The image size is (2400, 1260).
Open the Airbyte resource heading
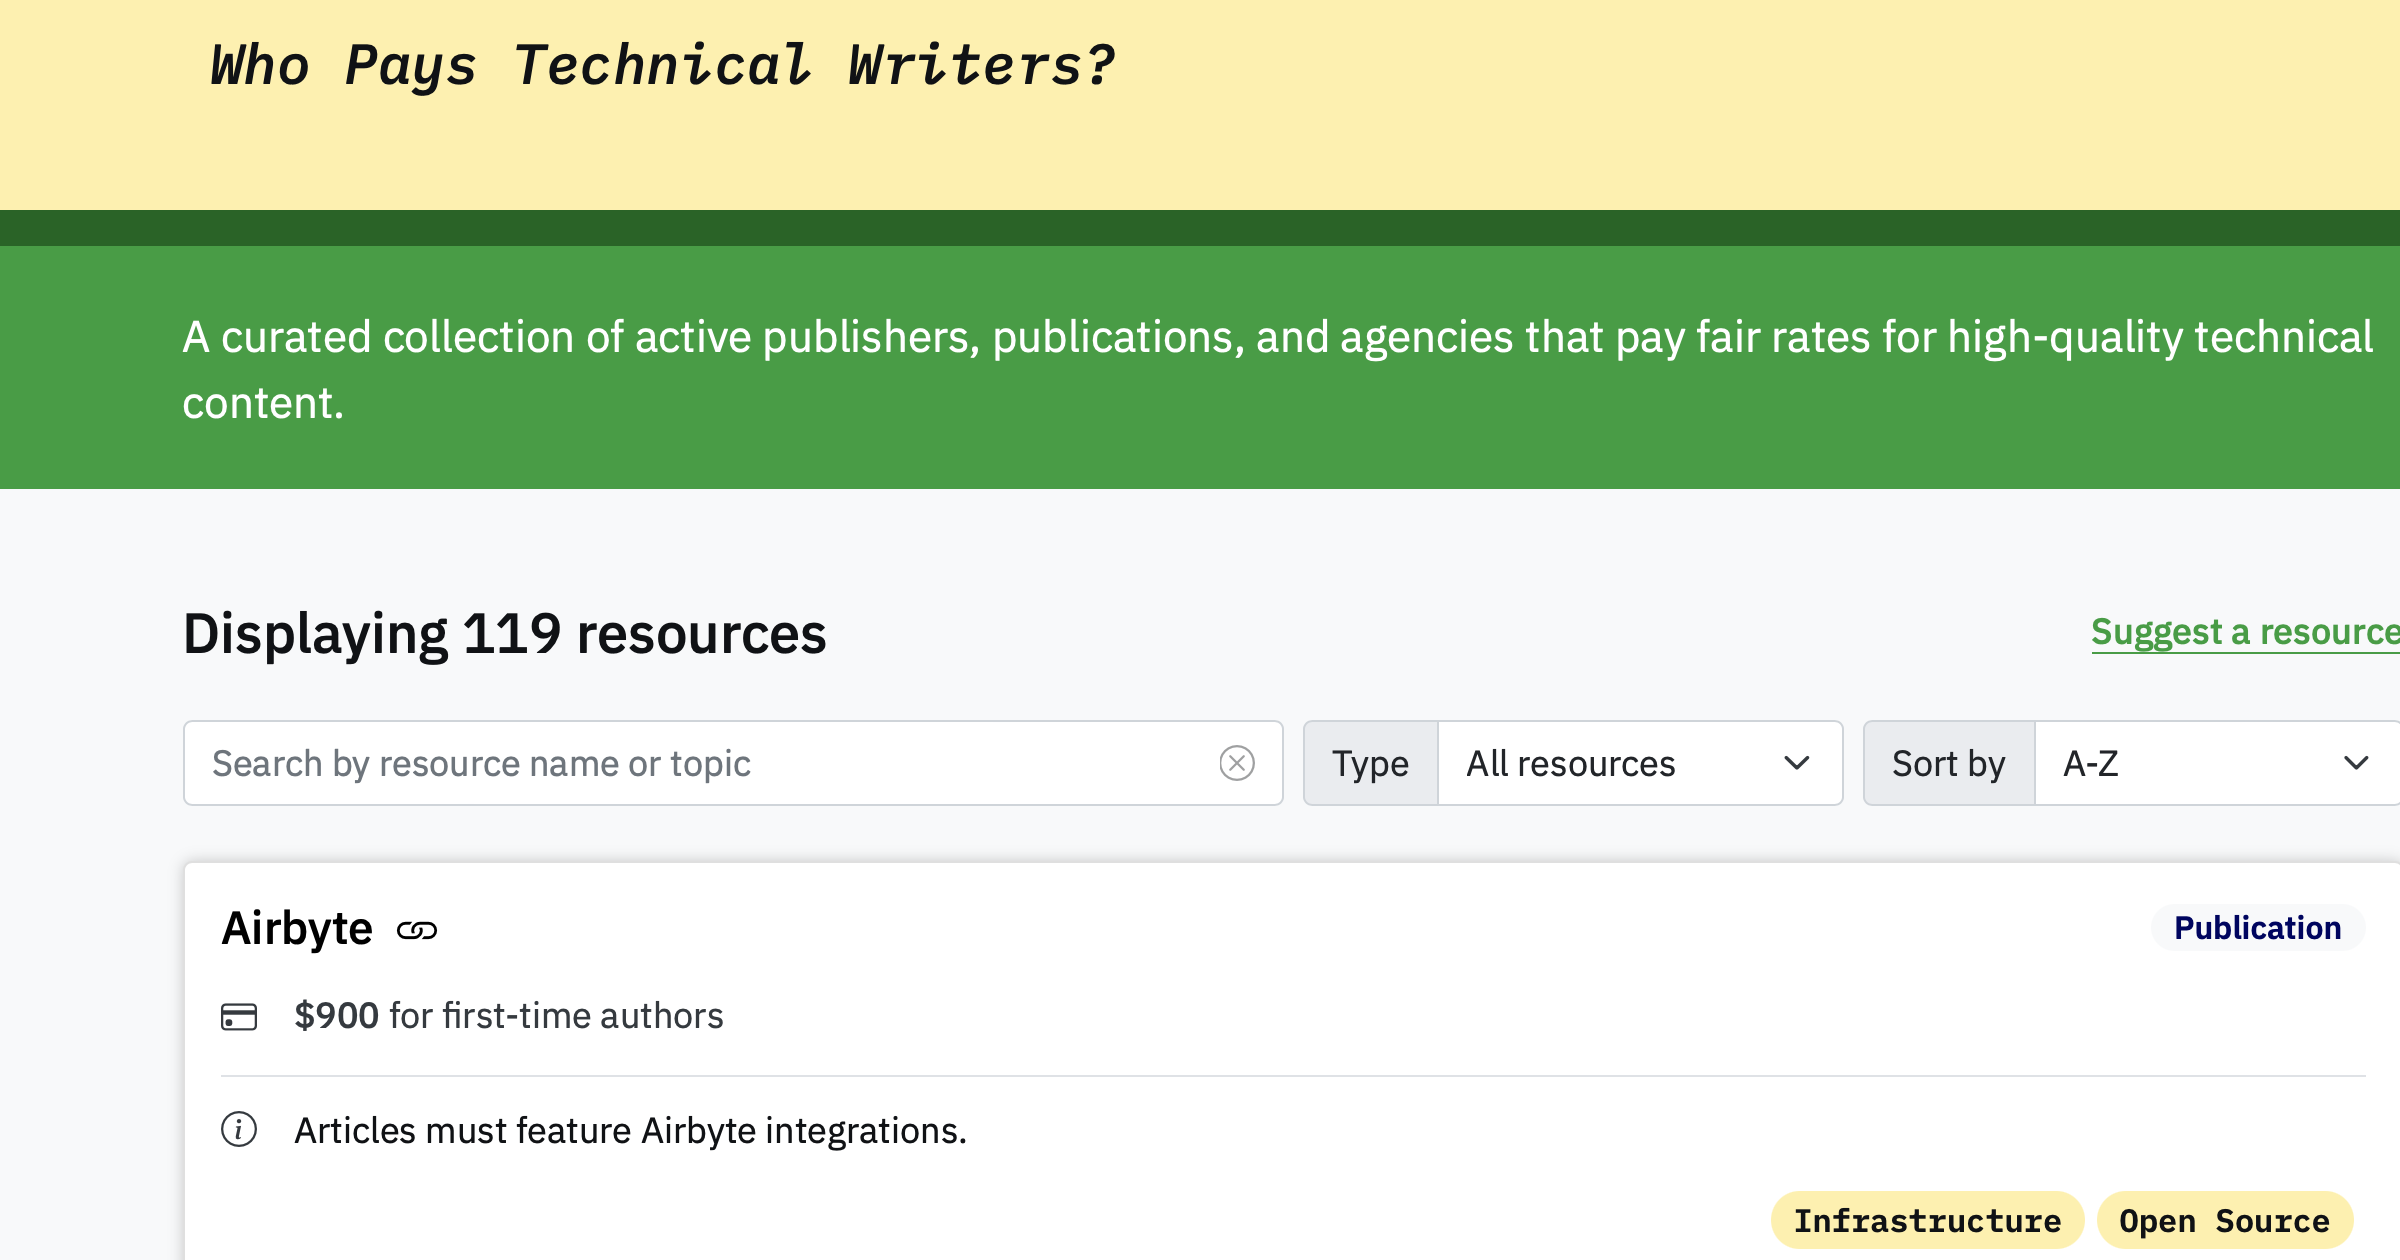(x=297, y=929)
